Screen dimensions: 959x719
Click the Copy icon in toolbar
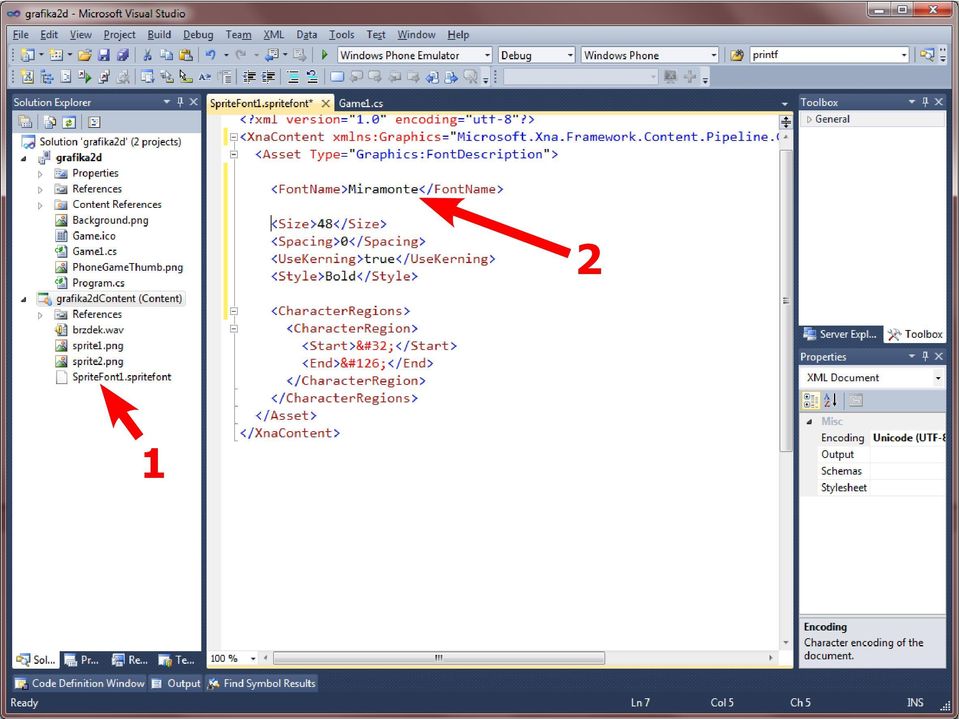pos(166,55)
